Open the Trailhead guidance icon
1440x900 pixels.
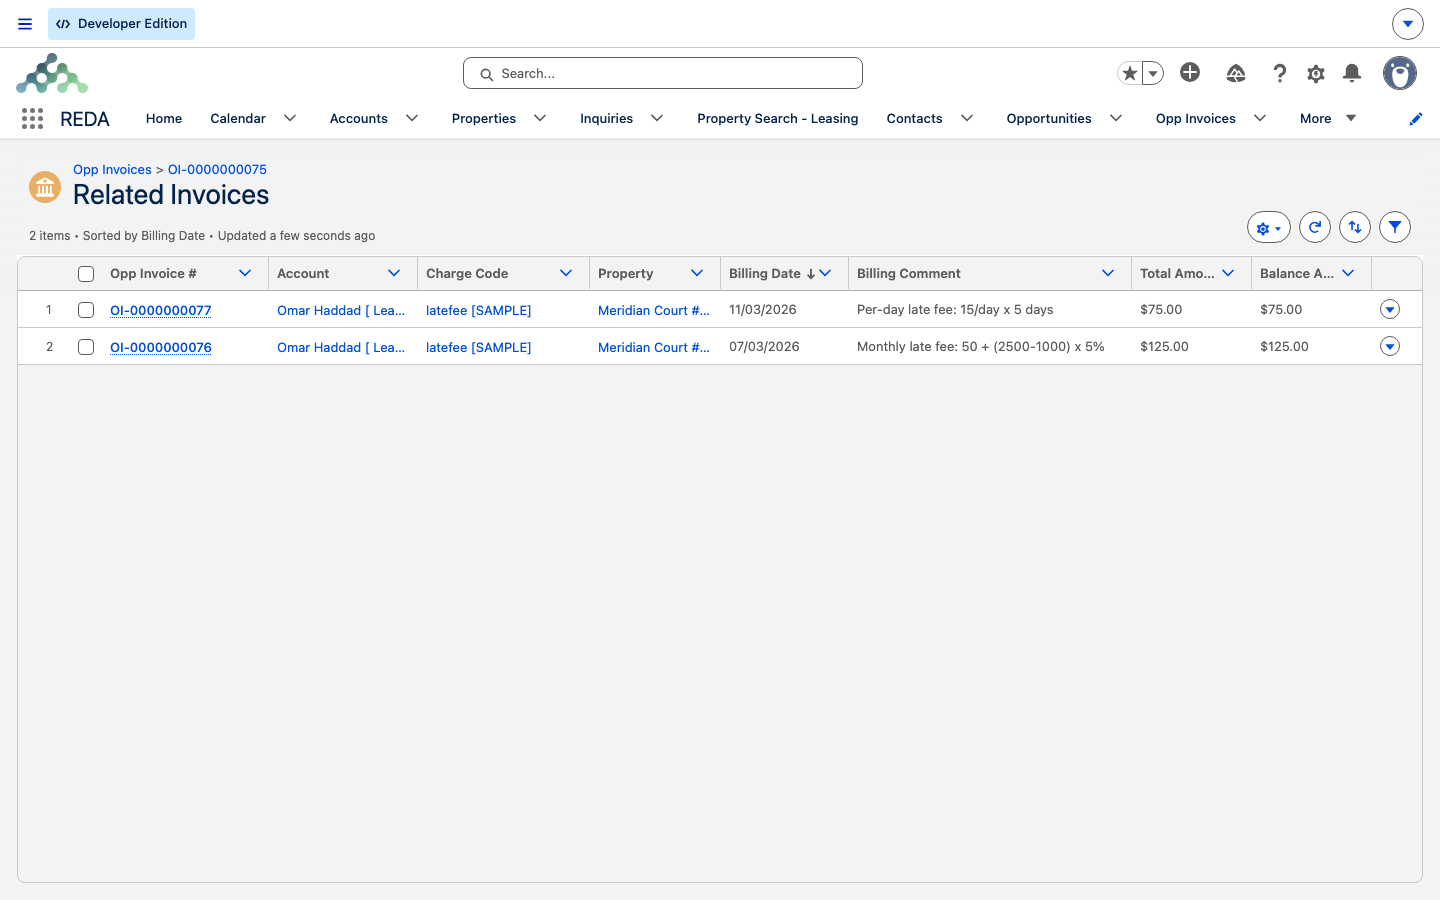(x=1236, y=73)
